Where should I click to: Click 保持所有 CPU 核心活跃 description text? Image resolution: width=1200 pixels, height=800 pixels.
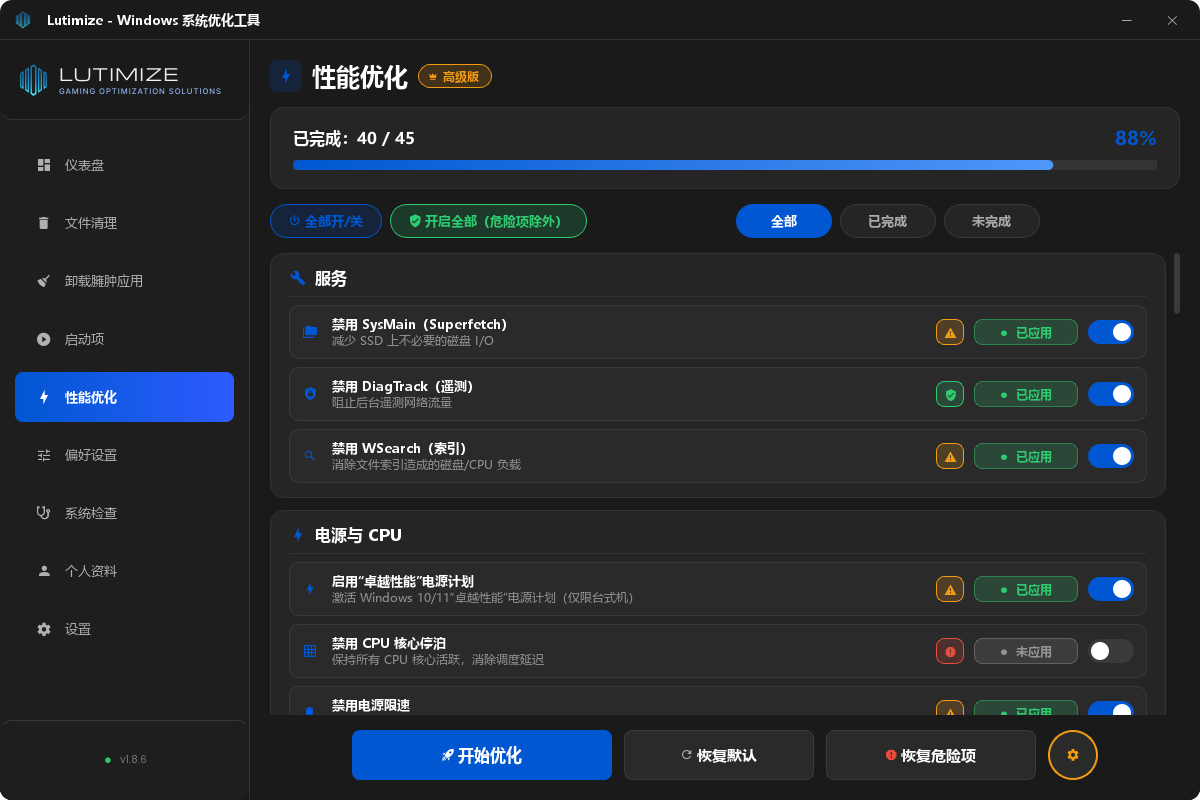[438, 660]
